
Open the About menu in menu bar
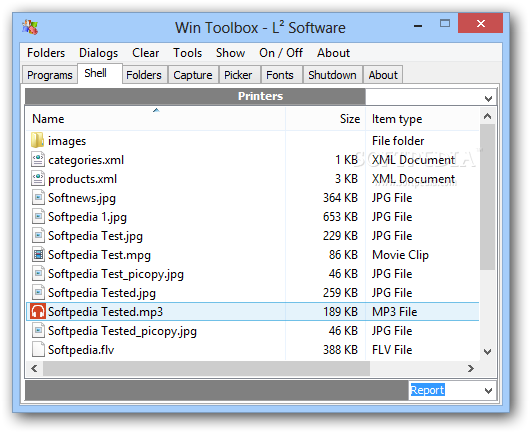click(x=333, y=53)
